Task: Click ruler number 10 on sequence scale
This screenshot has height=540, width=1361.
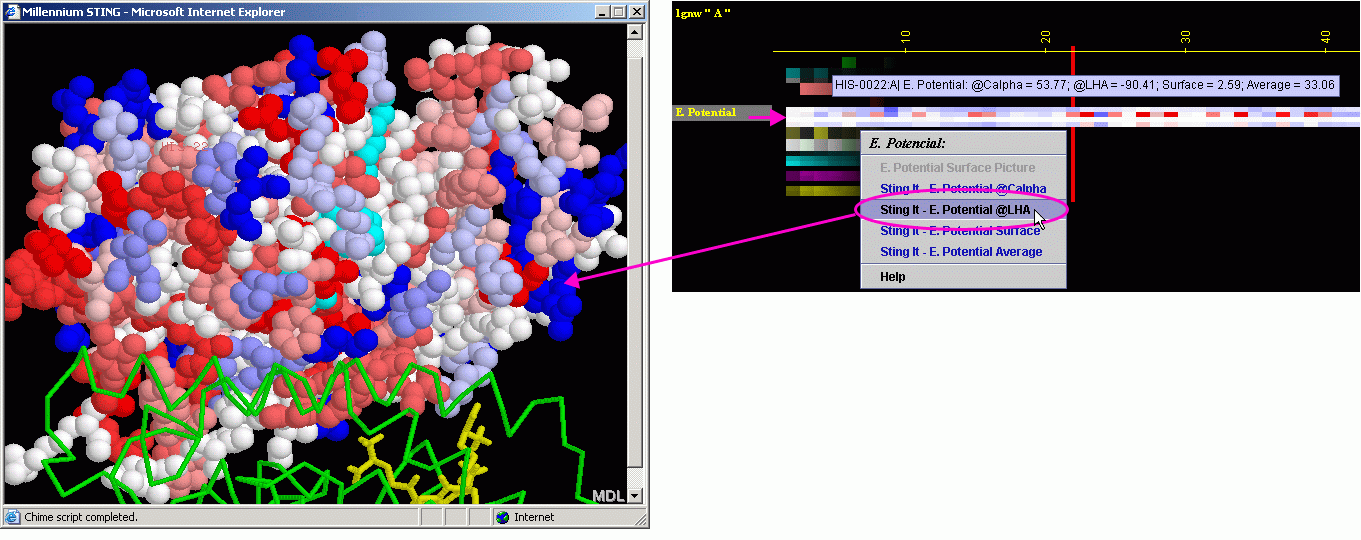Action: 905,39
